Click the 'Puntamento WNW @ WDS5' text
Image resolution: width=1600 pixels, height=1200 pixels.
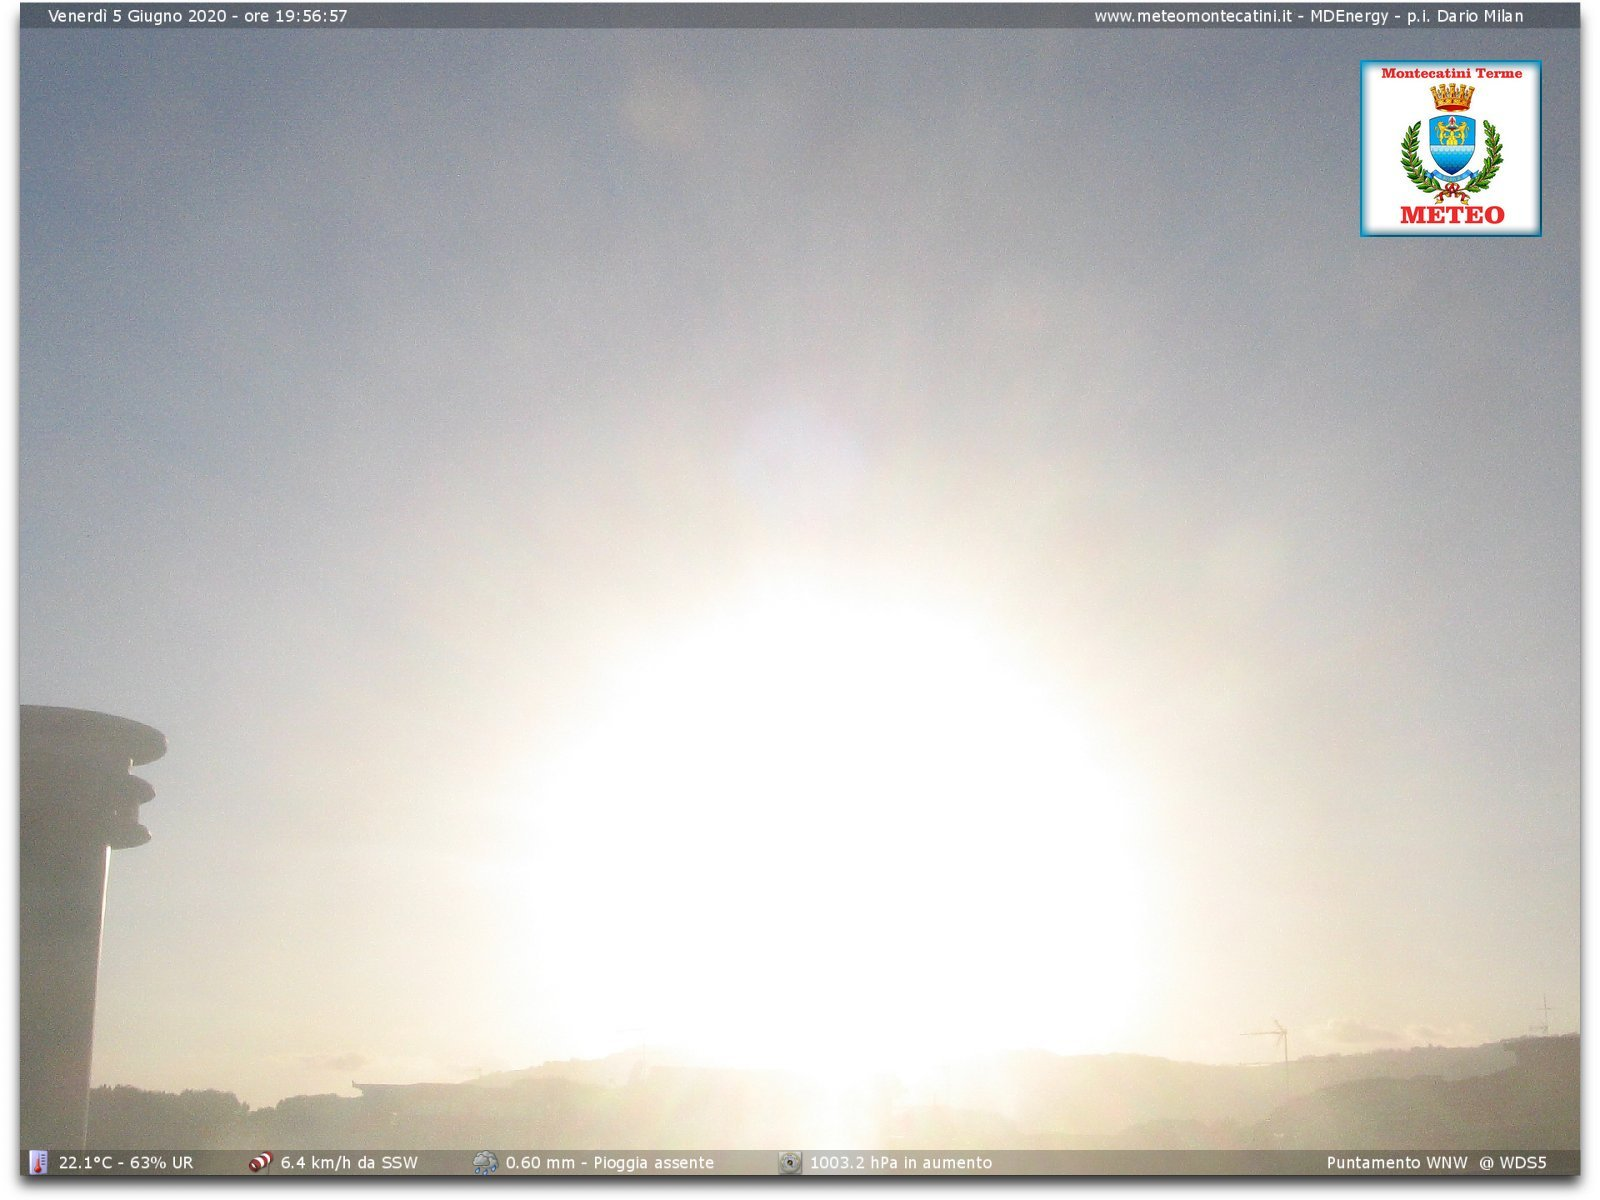(1436, 1162)
